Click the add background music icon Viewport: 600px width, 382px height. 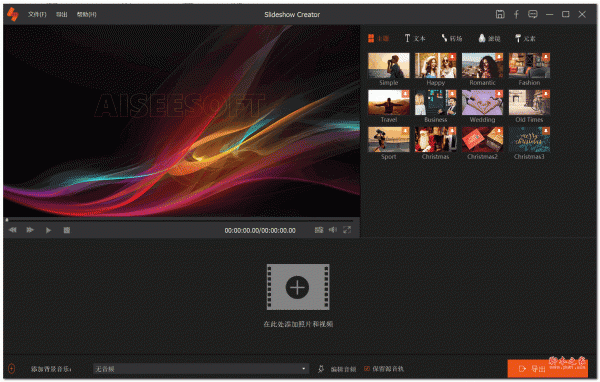(11, 369)
